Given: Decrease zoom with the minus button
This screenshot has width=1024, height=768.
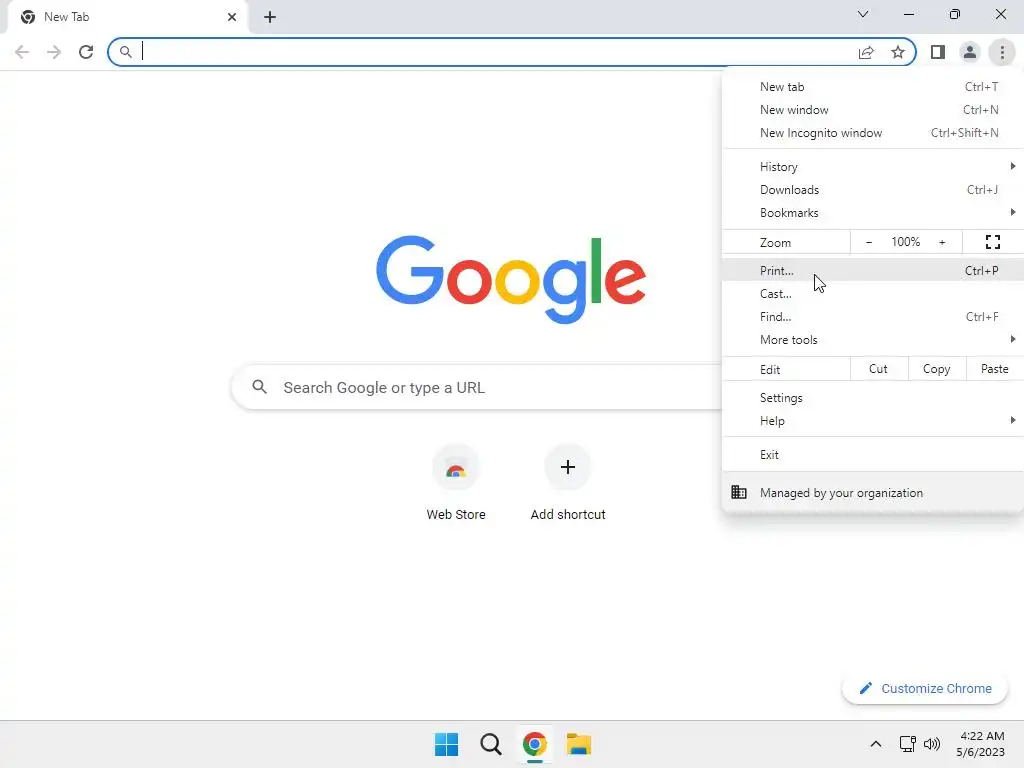Looking at the screenshot, I should point(869,242).
